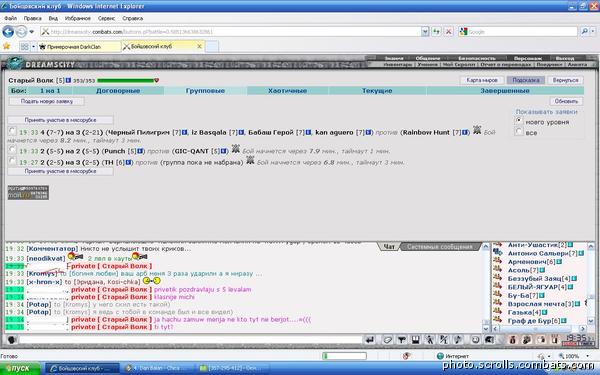The image size is (600, 375).
Task: Click the Обновить button
Action: click(566, 101)
